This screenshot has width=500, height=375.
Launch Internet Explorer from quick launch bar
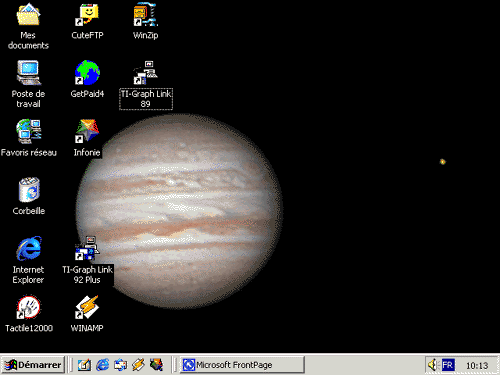tap(102, 365)
